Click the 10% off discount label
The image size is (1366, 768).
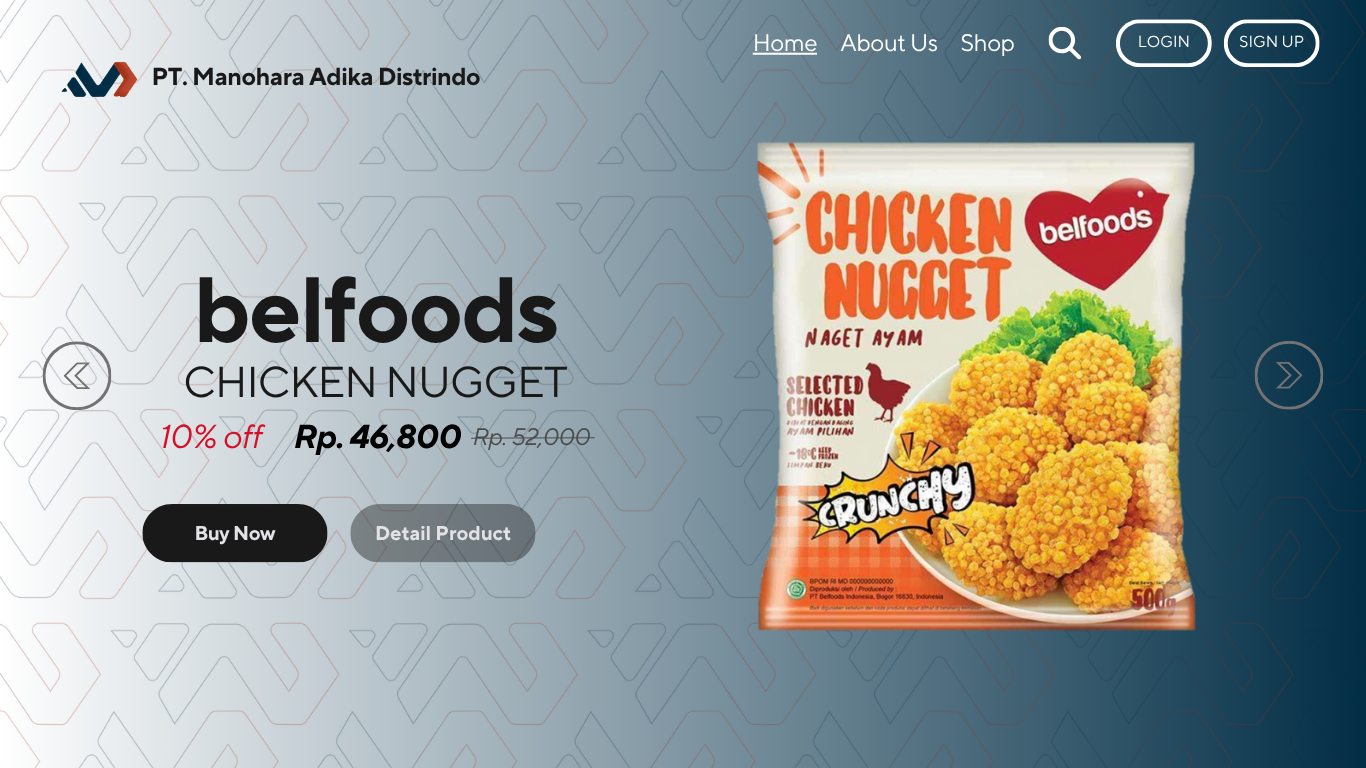(x=211, y=437)
